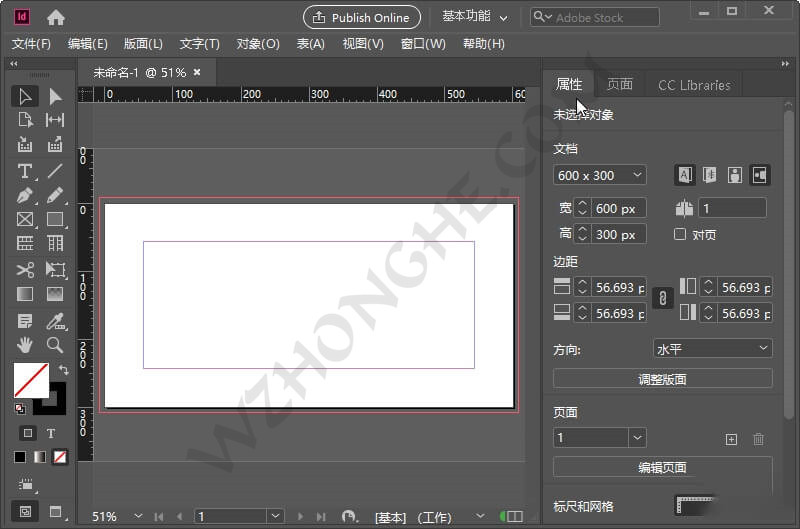Select the Direct Selection tool
800x529 pixels.
[55, 96]
